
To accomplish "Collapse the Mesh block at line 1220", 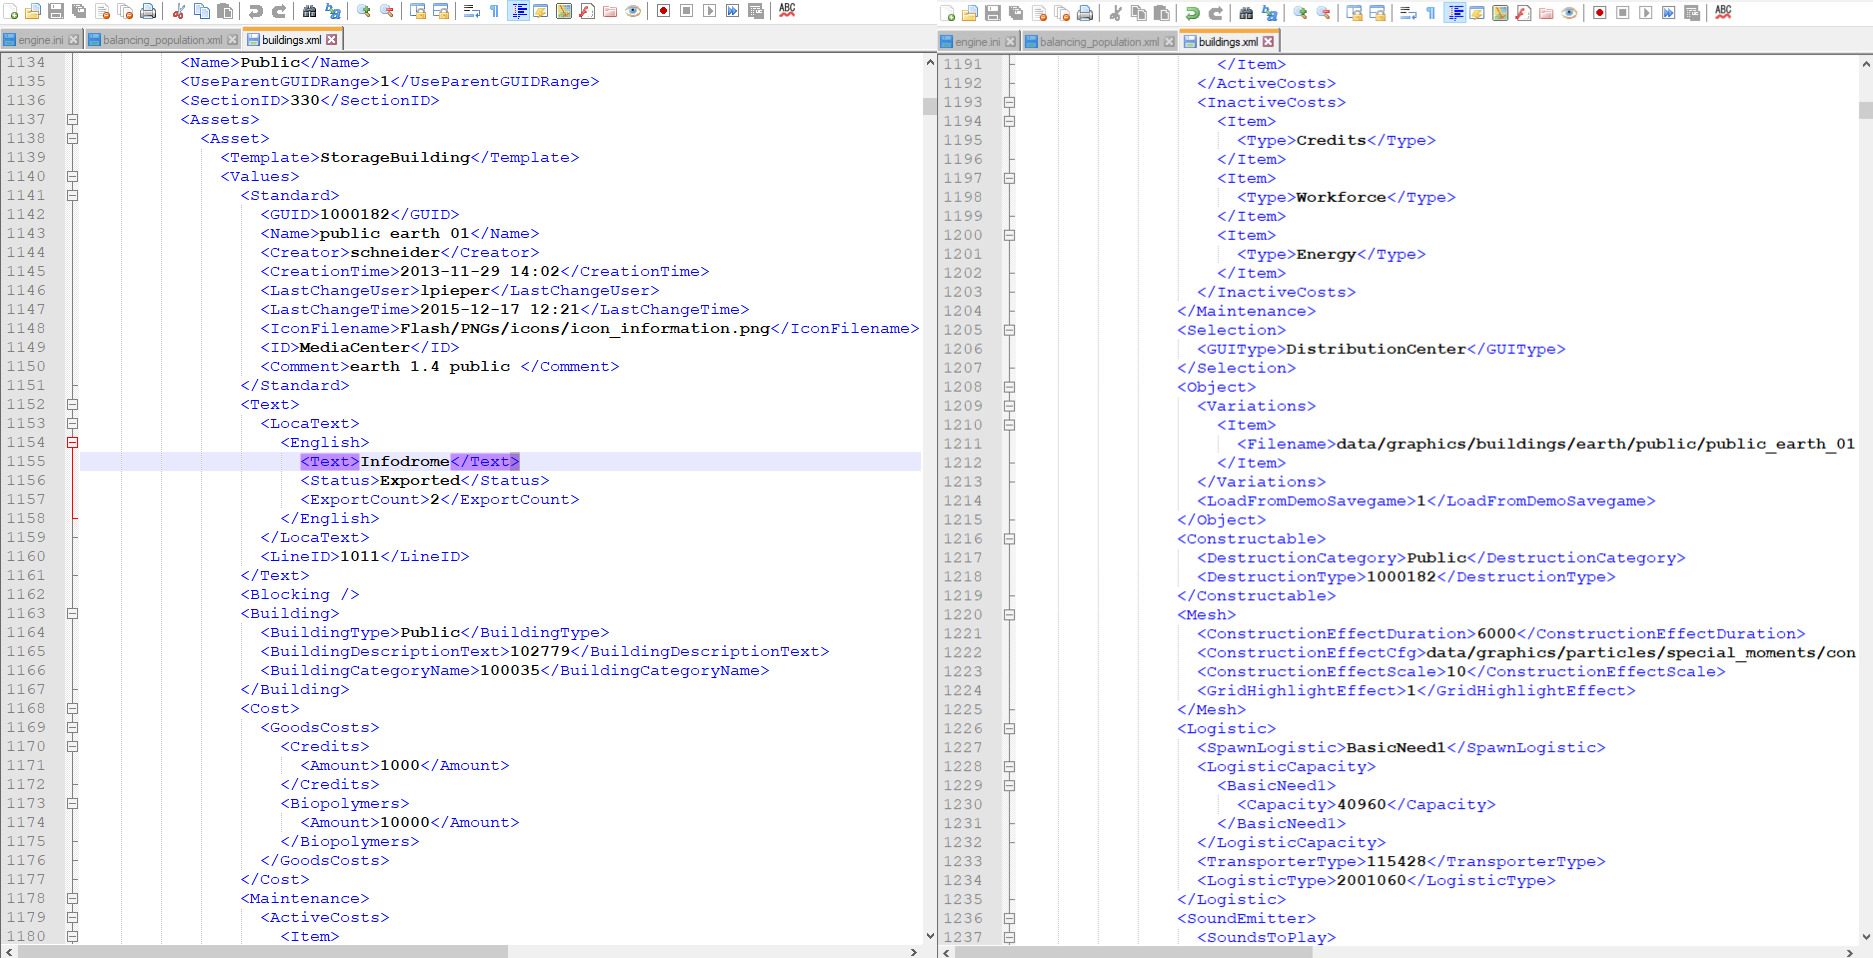I will coord(1009,615).
